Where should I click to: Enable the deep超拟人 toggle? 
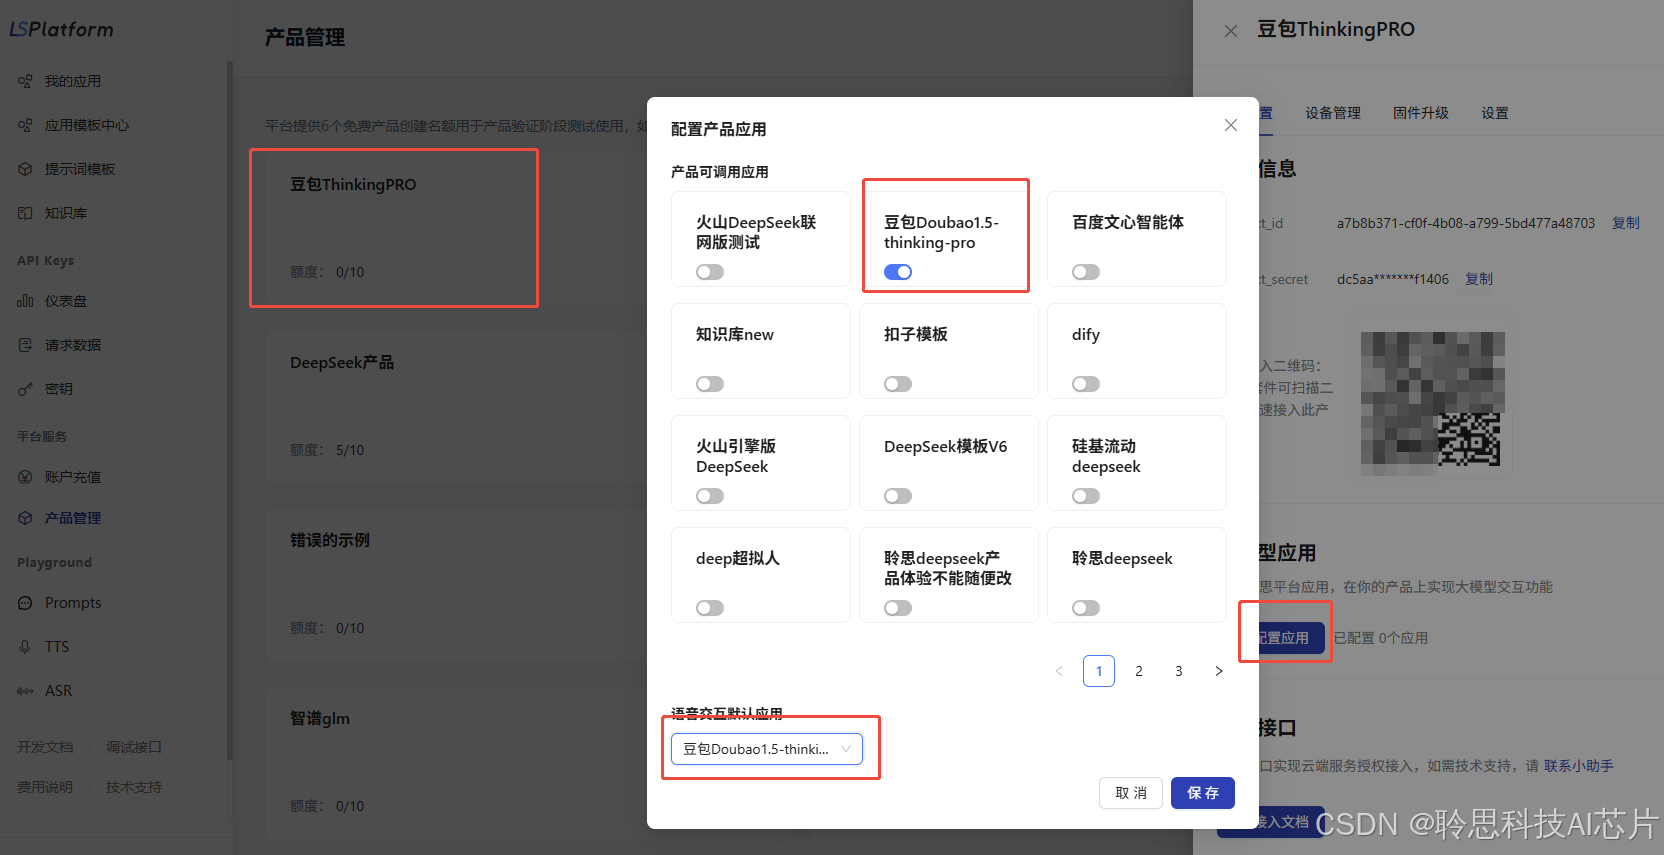710,608
